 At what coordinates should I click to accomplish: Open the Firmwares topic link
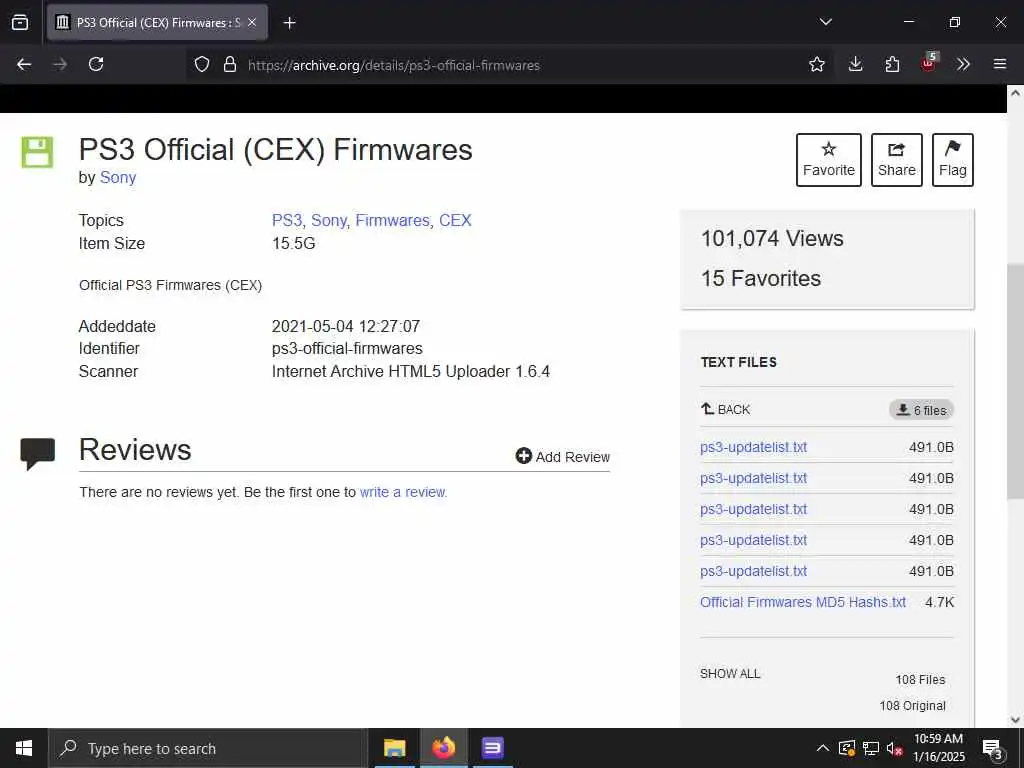click(392, 220)
